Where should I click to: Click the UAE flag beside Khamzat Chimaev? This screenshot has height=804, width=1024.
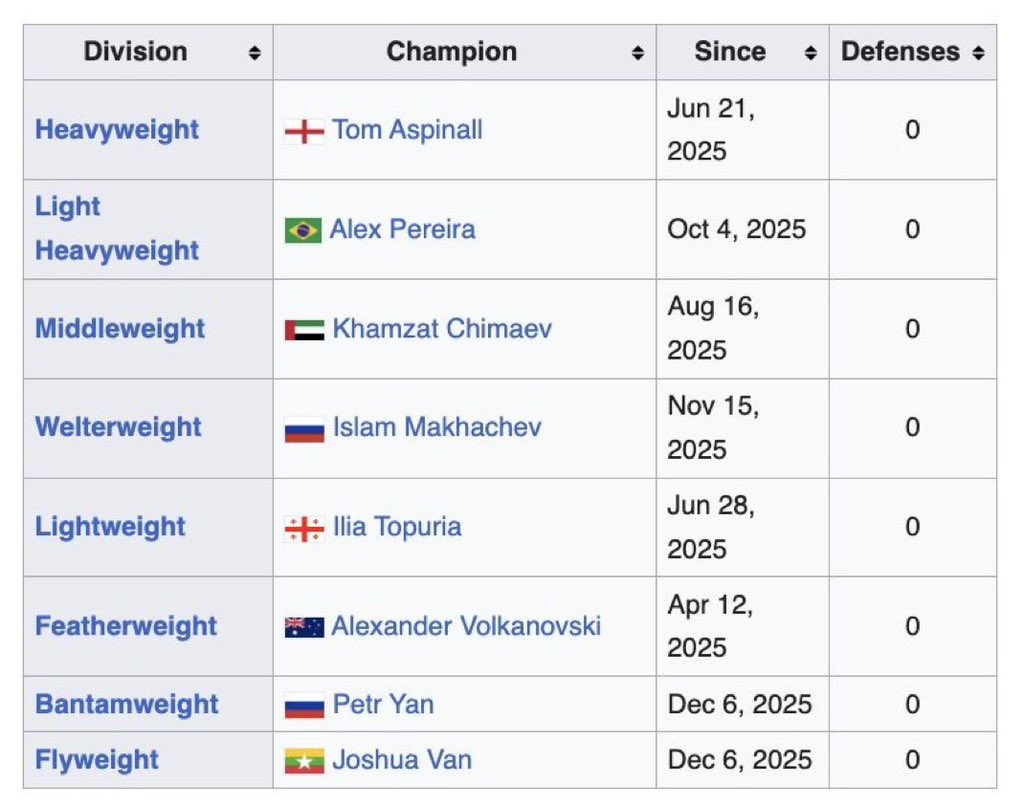(304, 330)
